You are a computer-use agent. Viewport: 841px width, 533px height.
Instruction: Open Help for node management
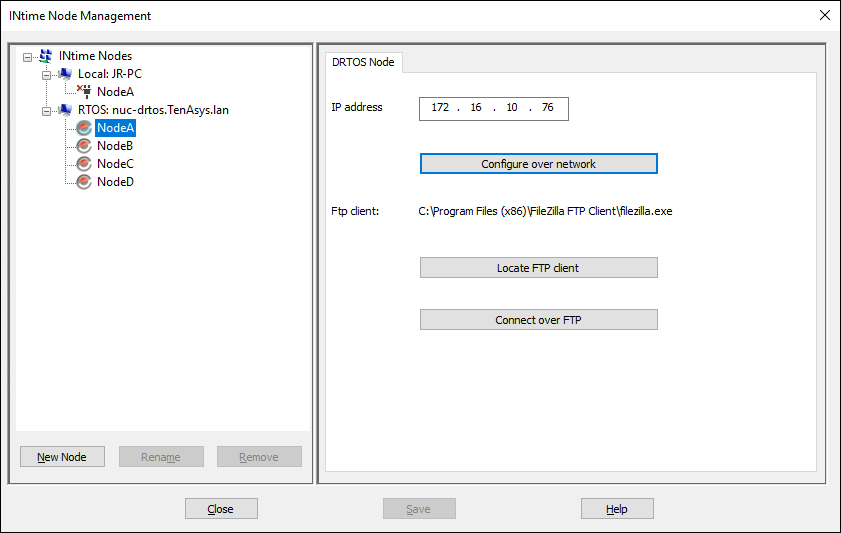point(617,509)
